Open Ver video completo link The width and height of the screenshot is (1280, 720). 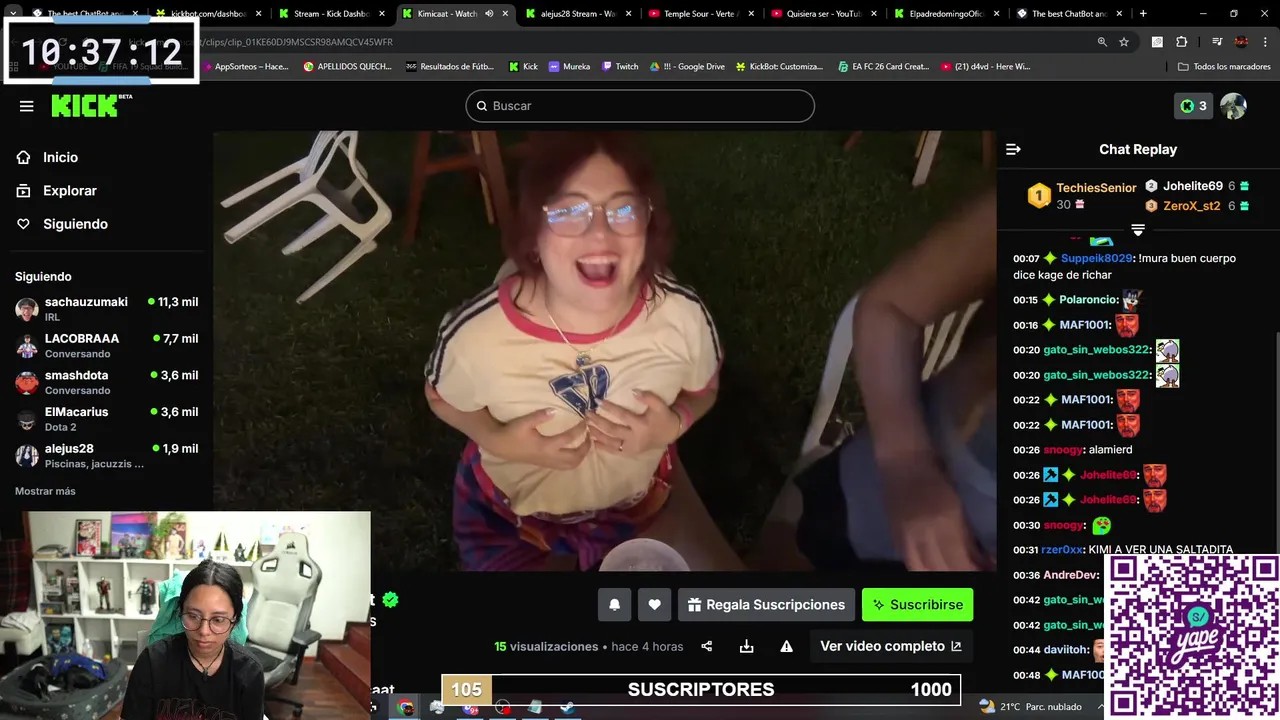pyautogui.click(x=891, y=646)
